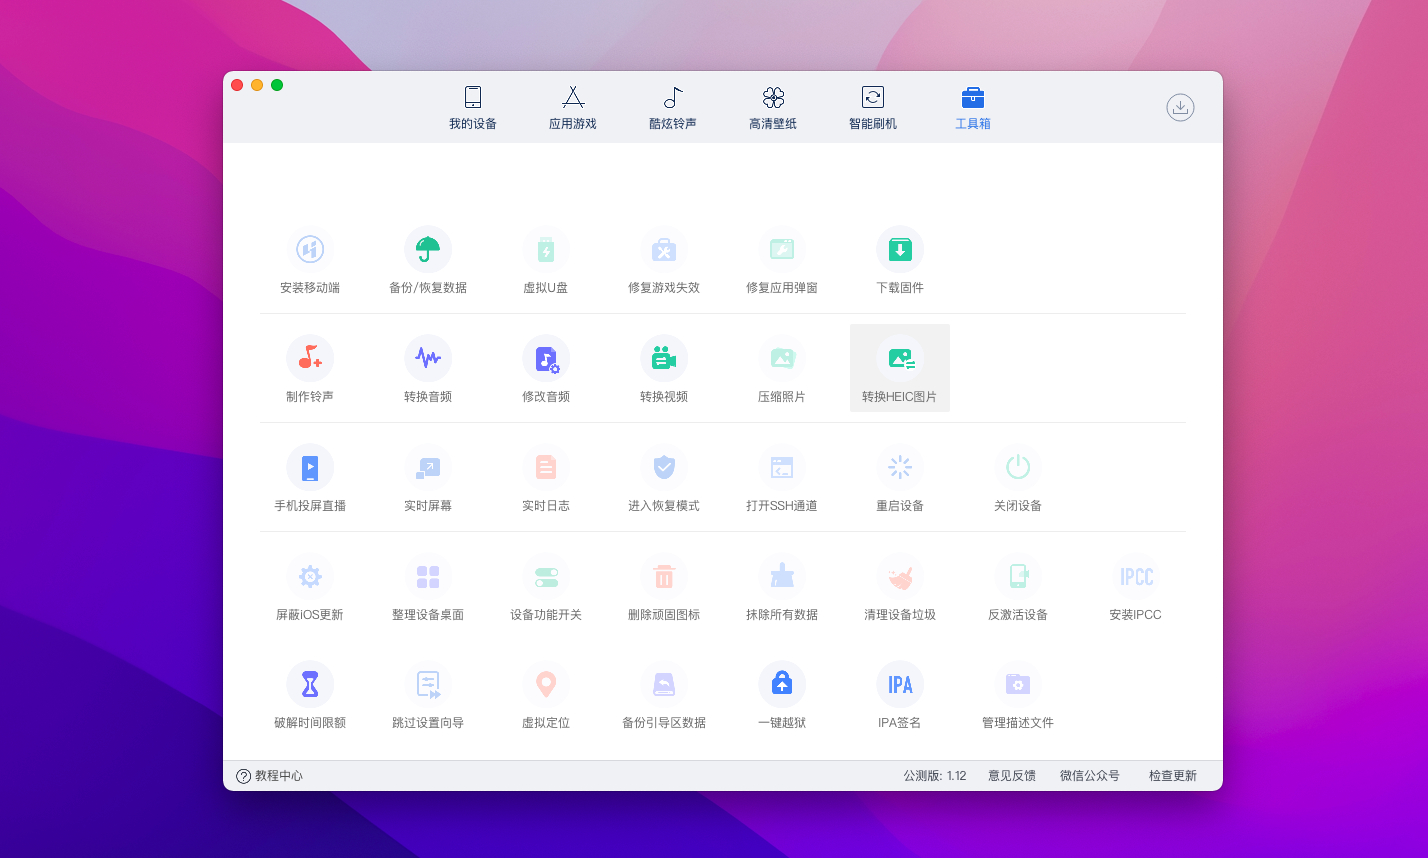The width and height of the screenshot is (1428, 858).
Task: Open the 转换音频 waveform tool
Action: click(428, 358)
